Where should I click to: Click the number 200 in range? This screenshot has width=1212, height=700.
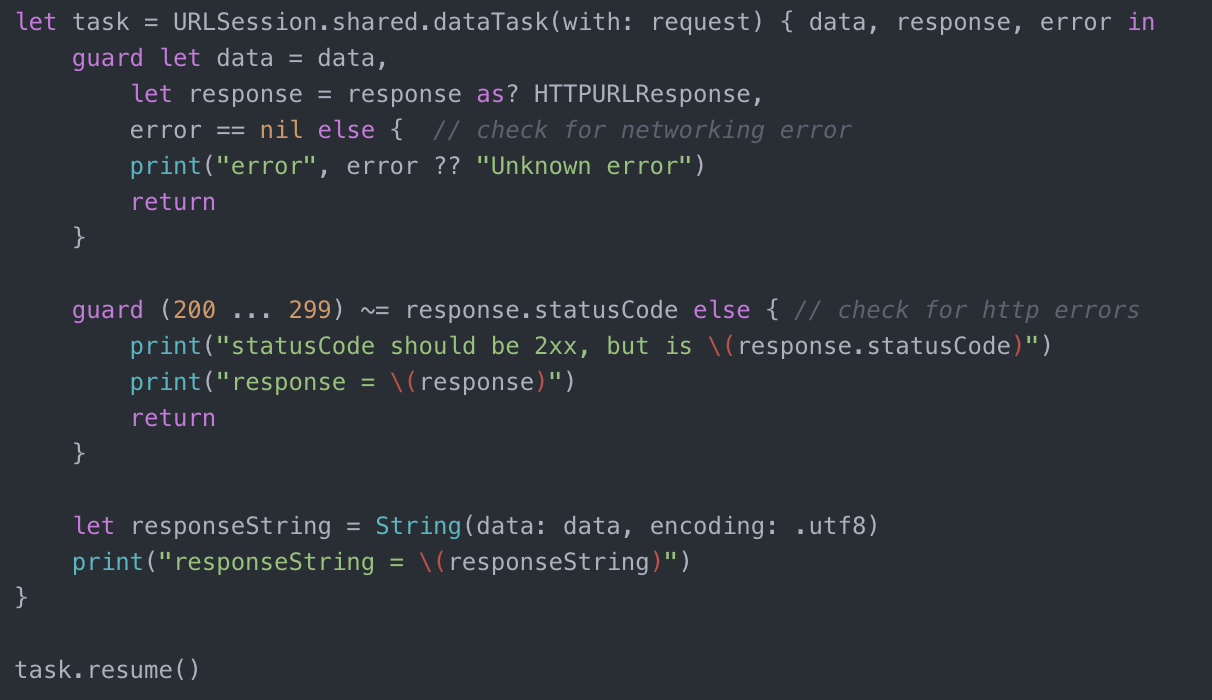(195, 310)
